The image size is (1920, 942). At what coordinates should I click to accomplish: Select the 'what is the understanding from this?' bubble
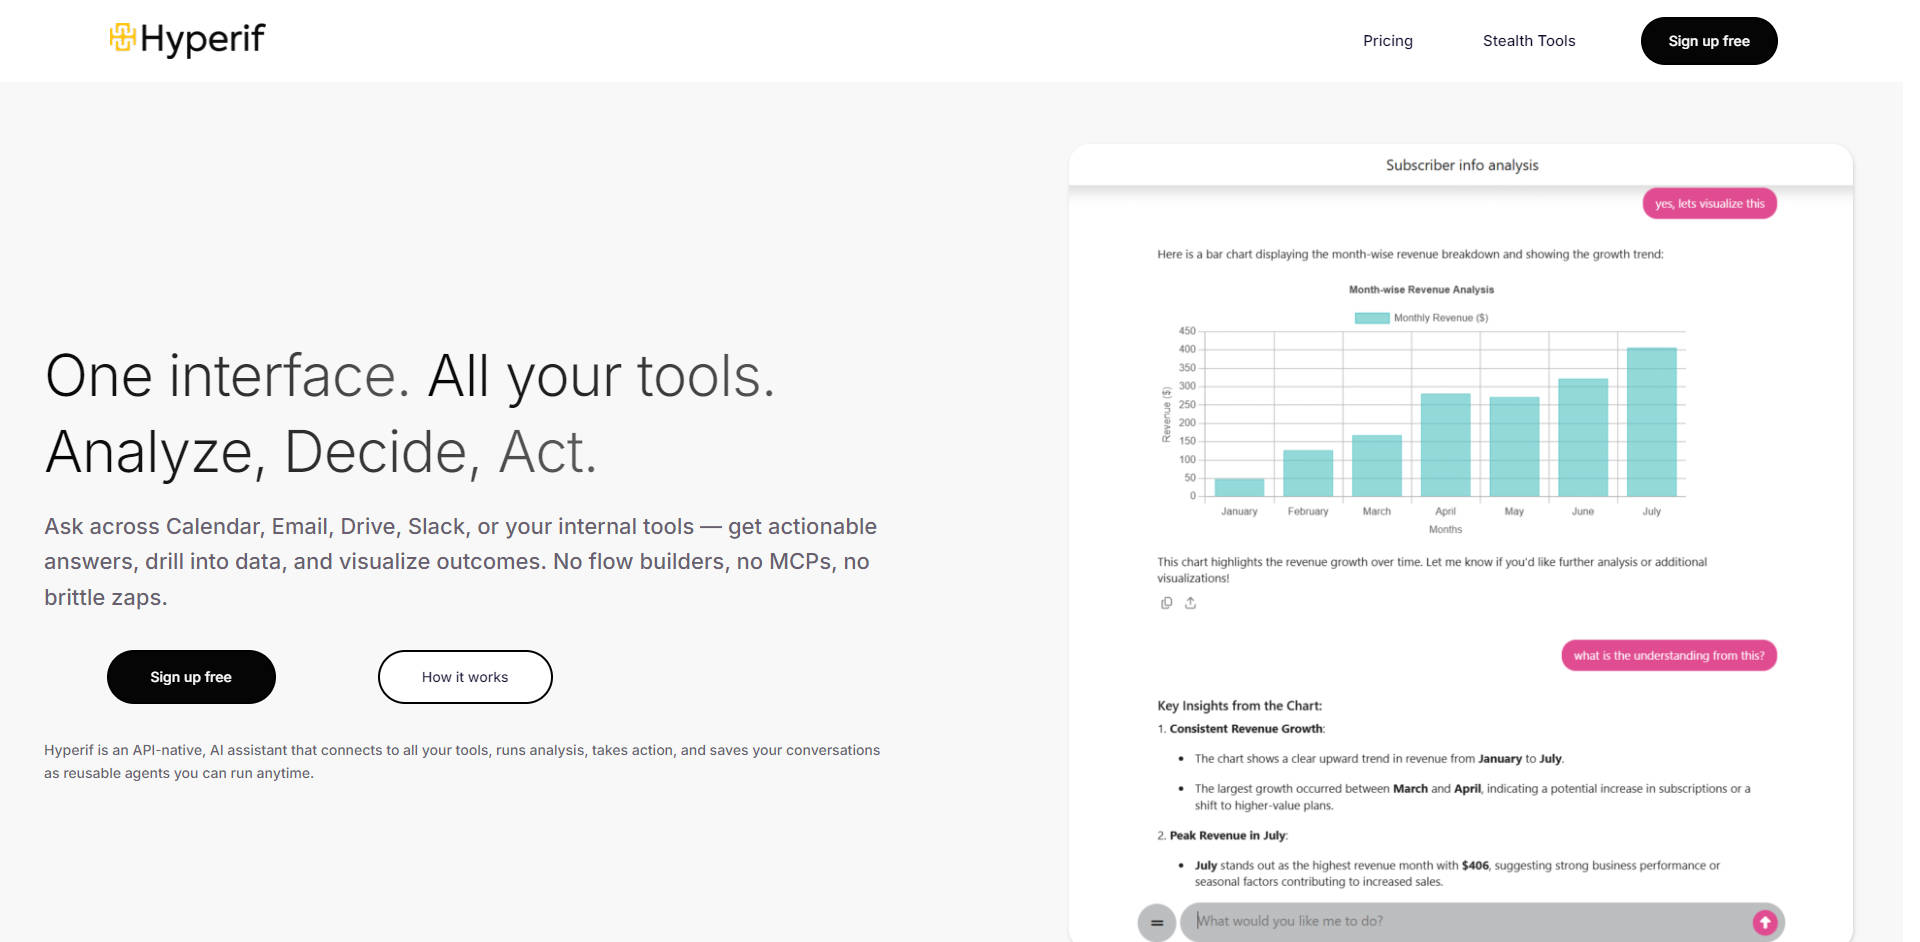(x=1668, y=656)
